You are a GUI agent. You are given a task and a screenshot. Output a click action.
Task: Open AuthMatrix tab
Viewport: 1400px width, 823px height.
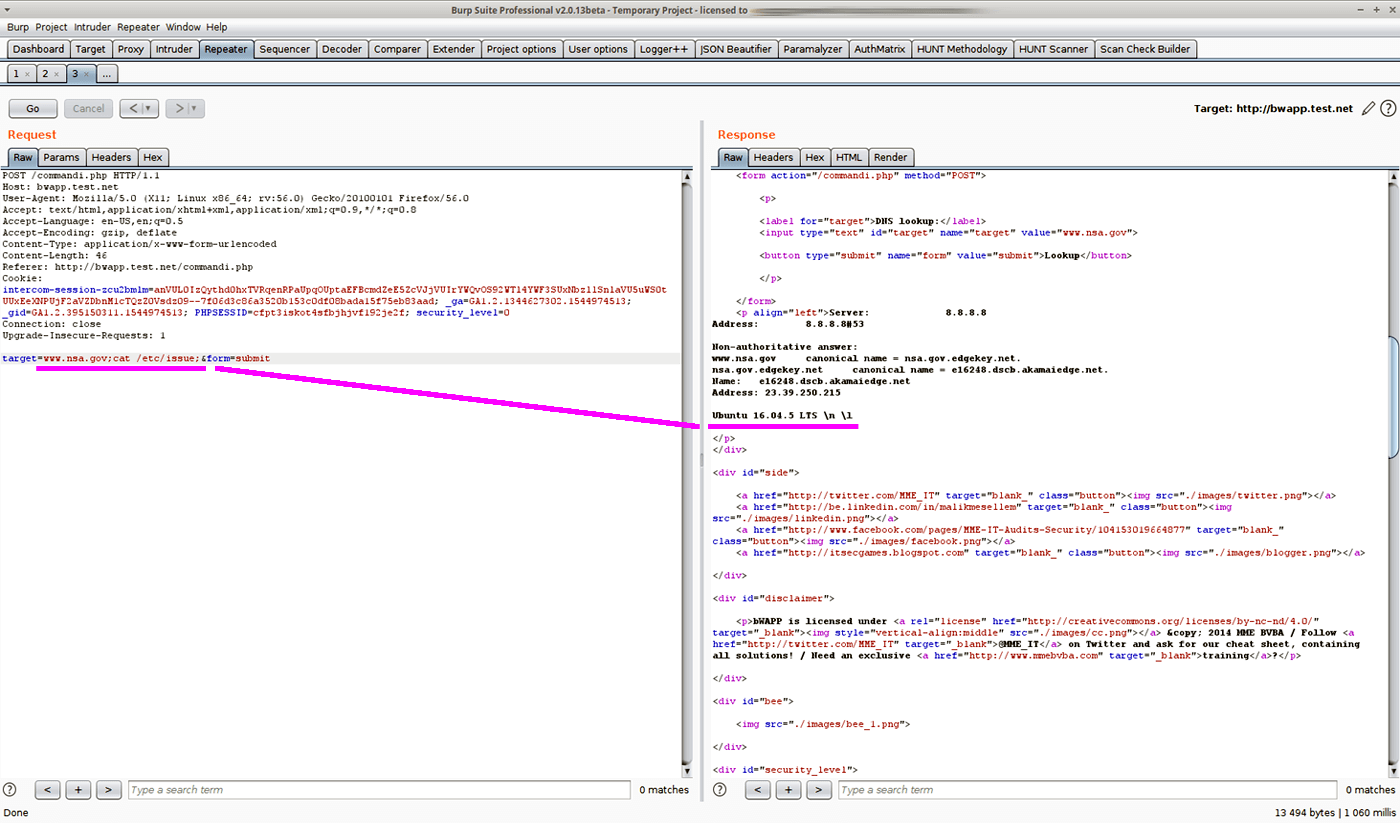click(880, 49)
